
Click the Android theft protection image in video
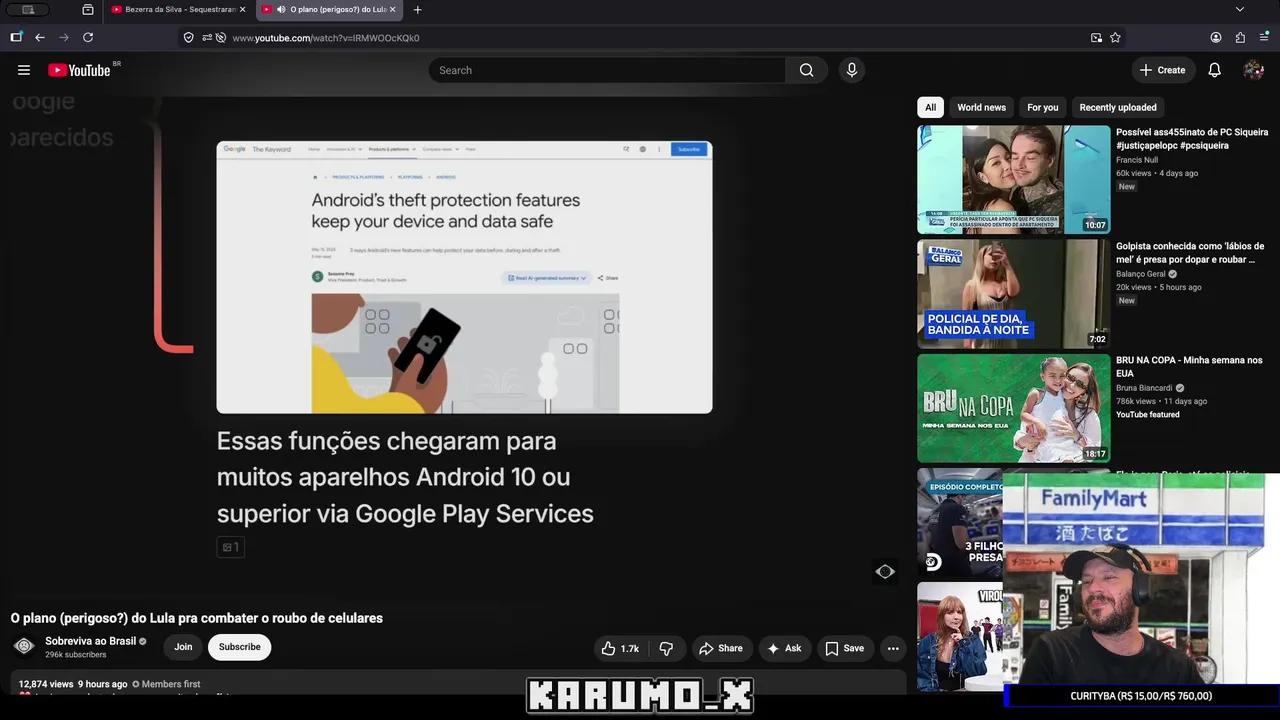click(x=464, y=277)
